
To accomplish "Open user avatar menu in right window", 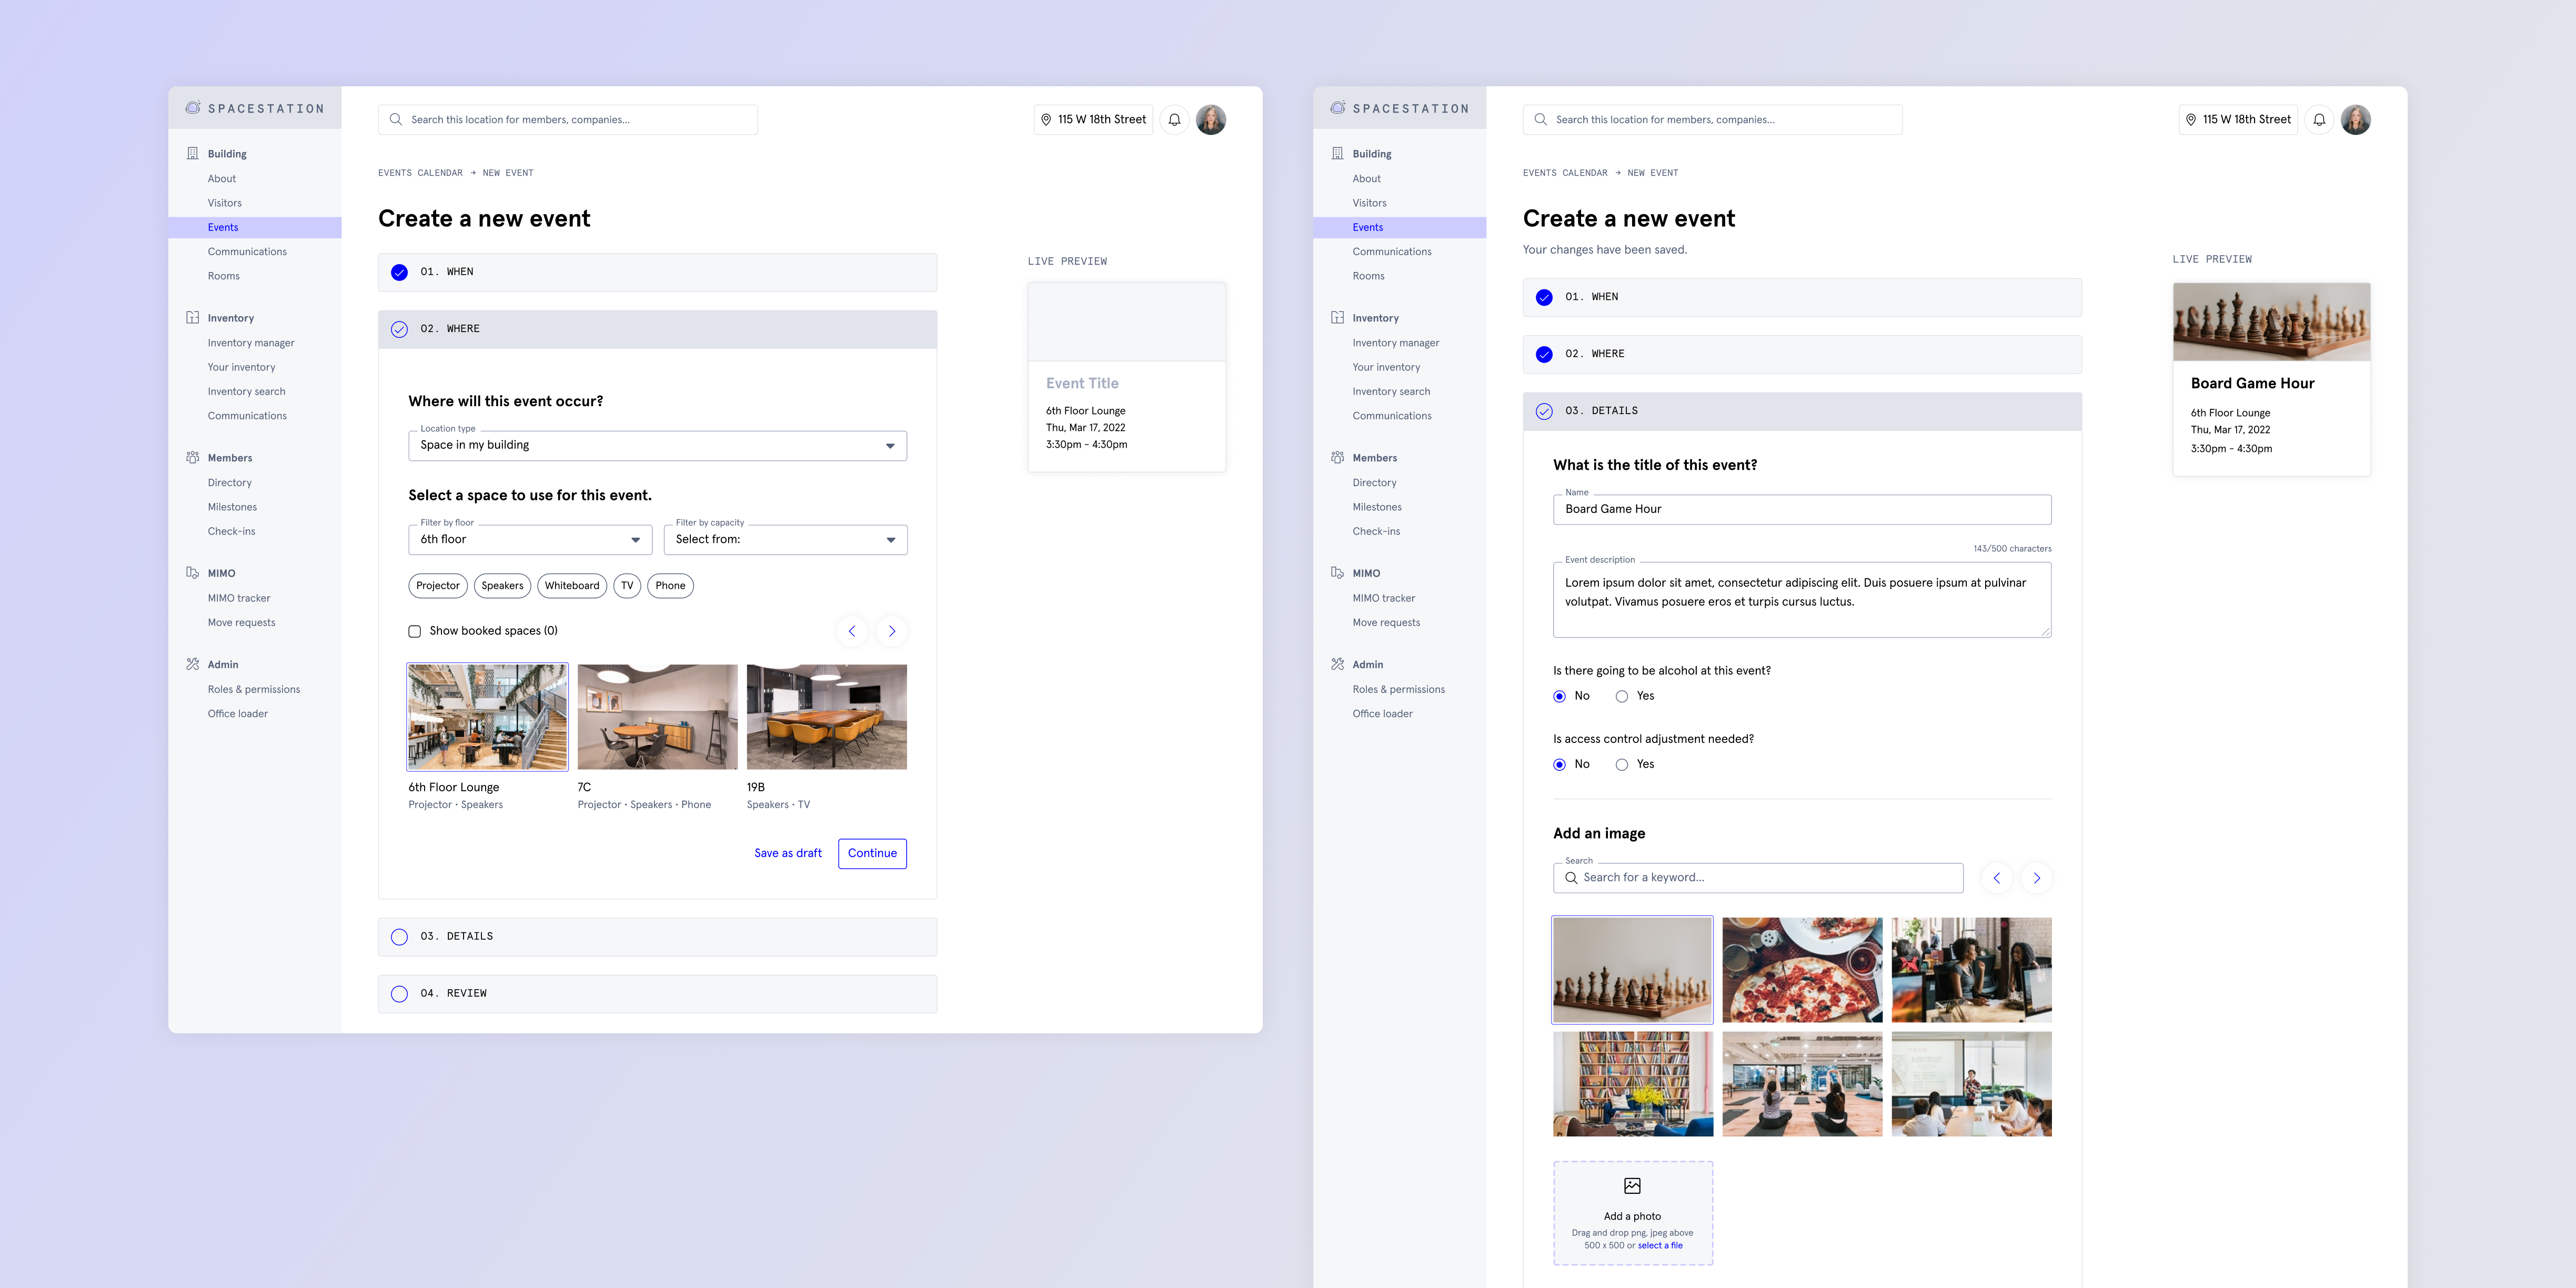I will 2356,120.
